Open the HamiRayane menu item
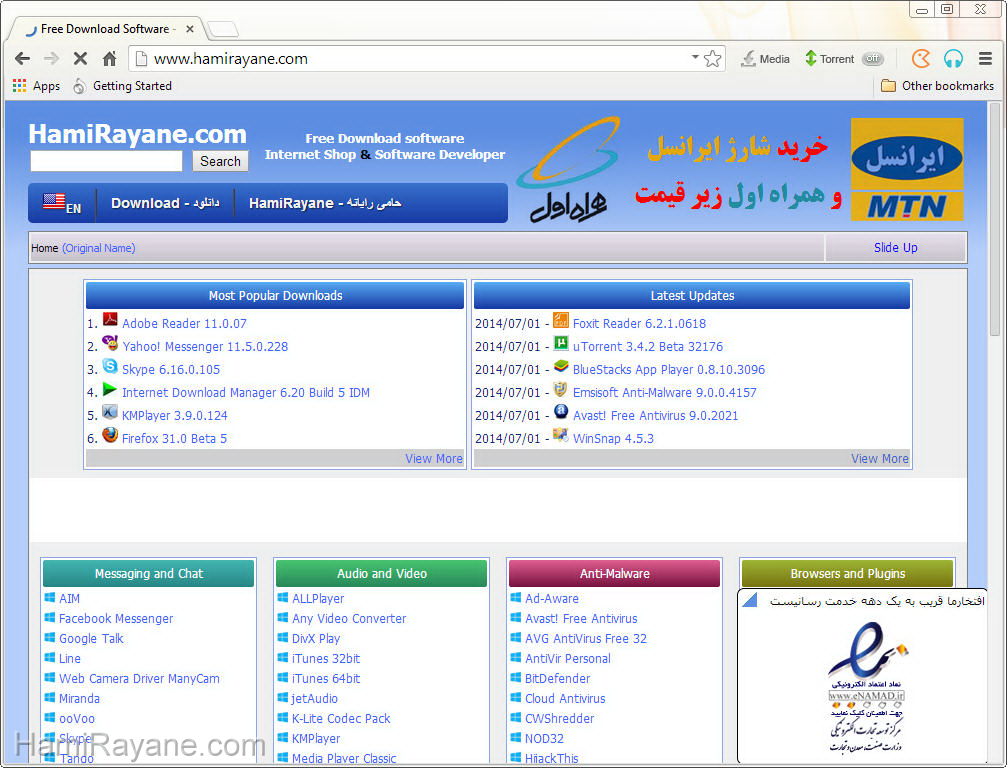 [325, 203]
